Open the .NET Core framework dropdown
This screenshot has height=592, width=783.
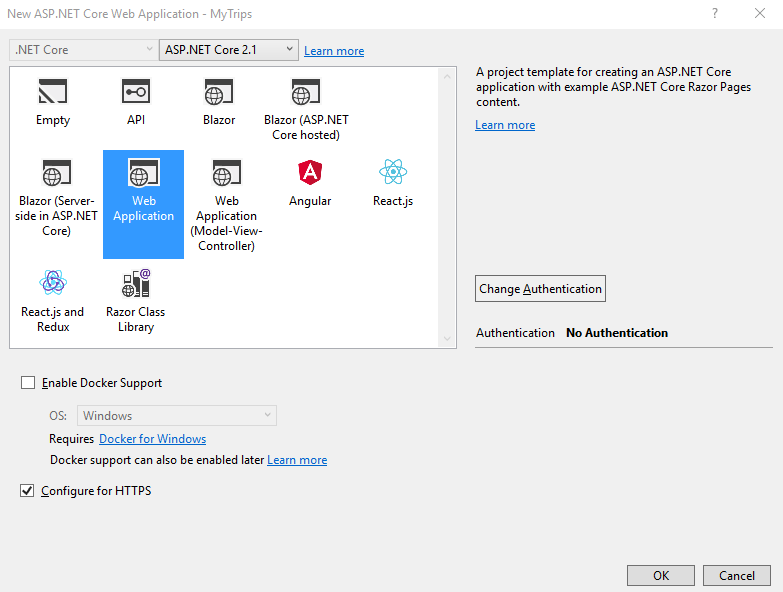[82, 50]
